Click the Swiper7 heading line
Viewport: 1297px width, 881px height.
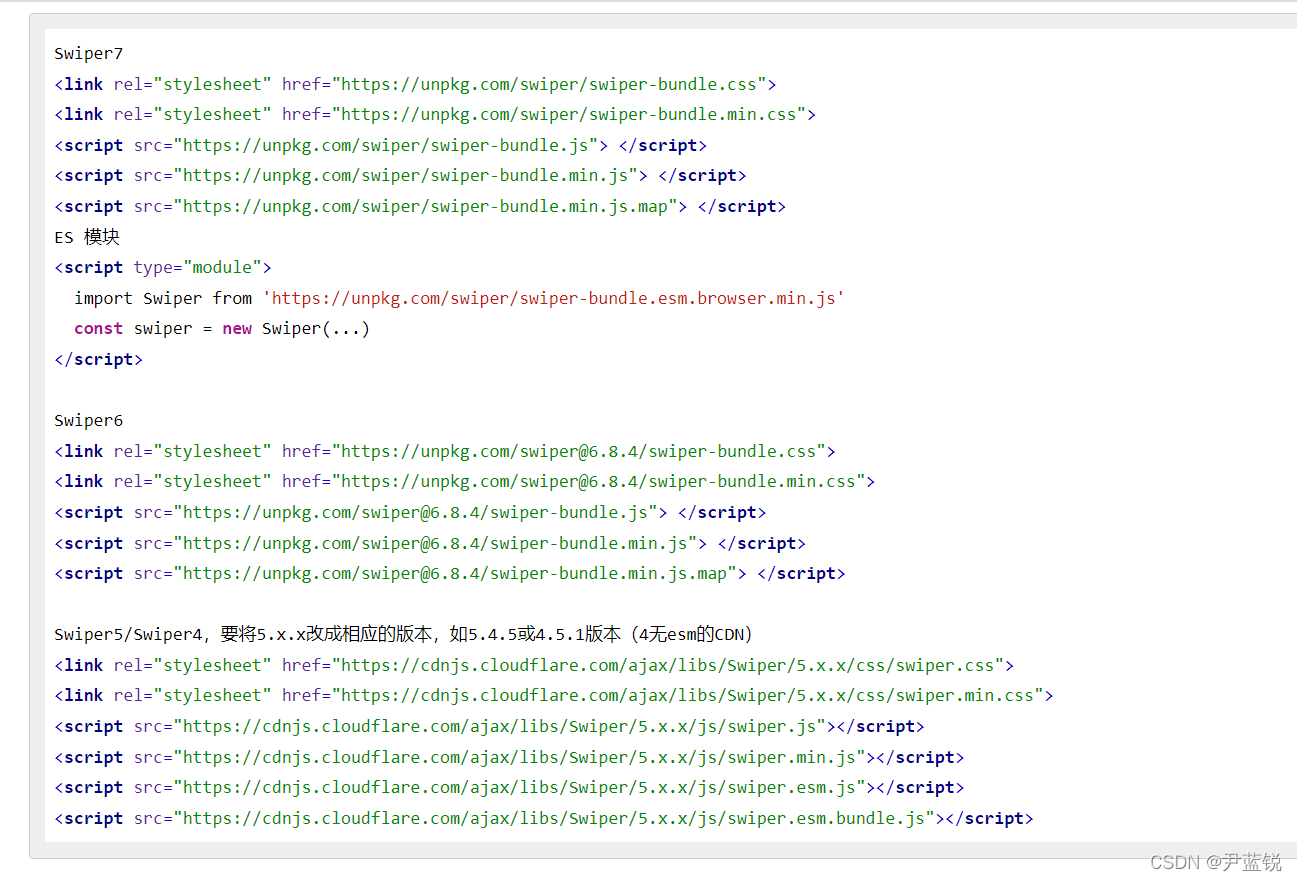pos(89,54)
